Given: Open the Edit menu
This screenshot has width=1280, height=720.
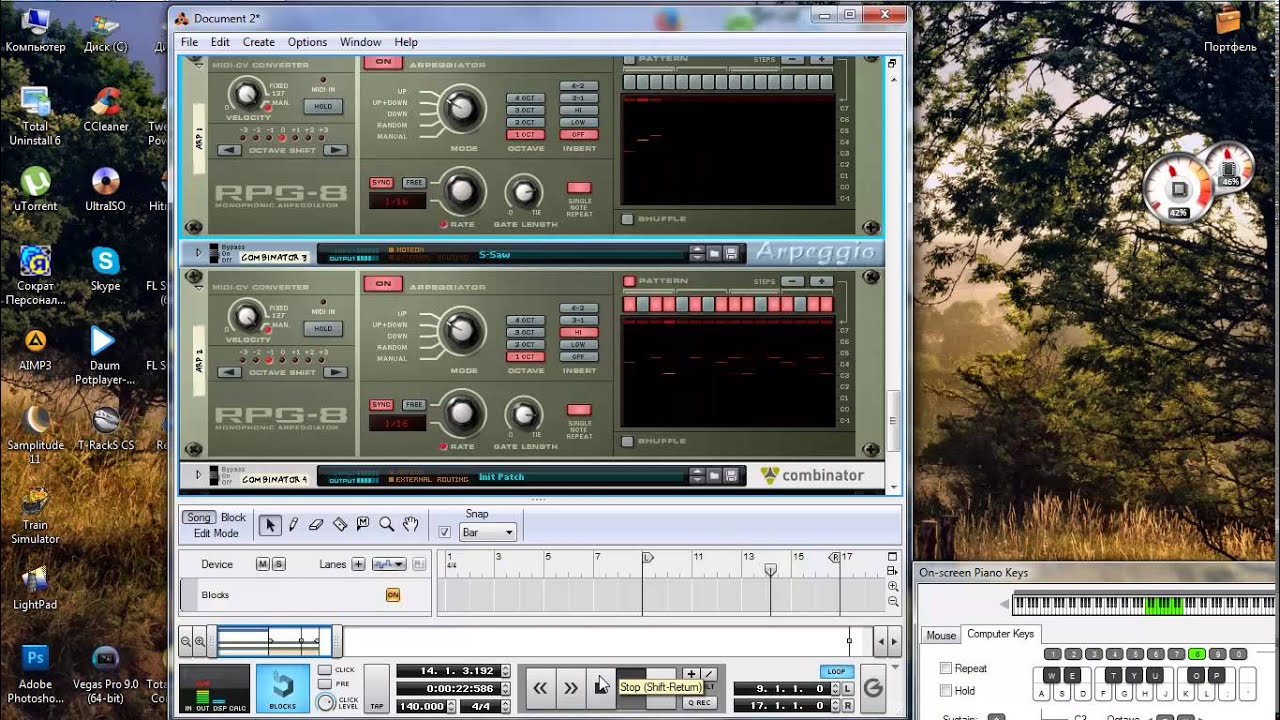Looking at the screenshot, I should click(x=220, y=42).
